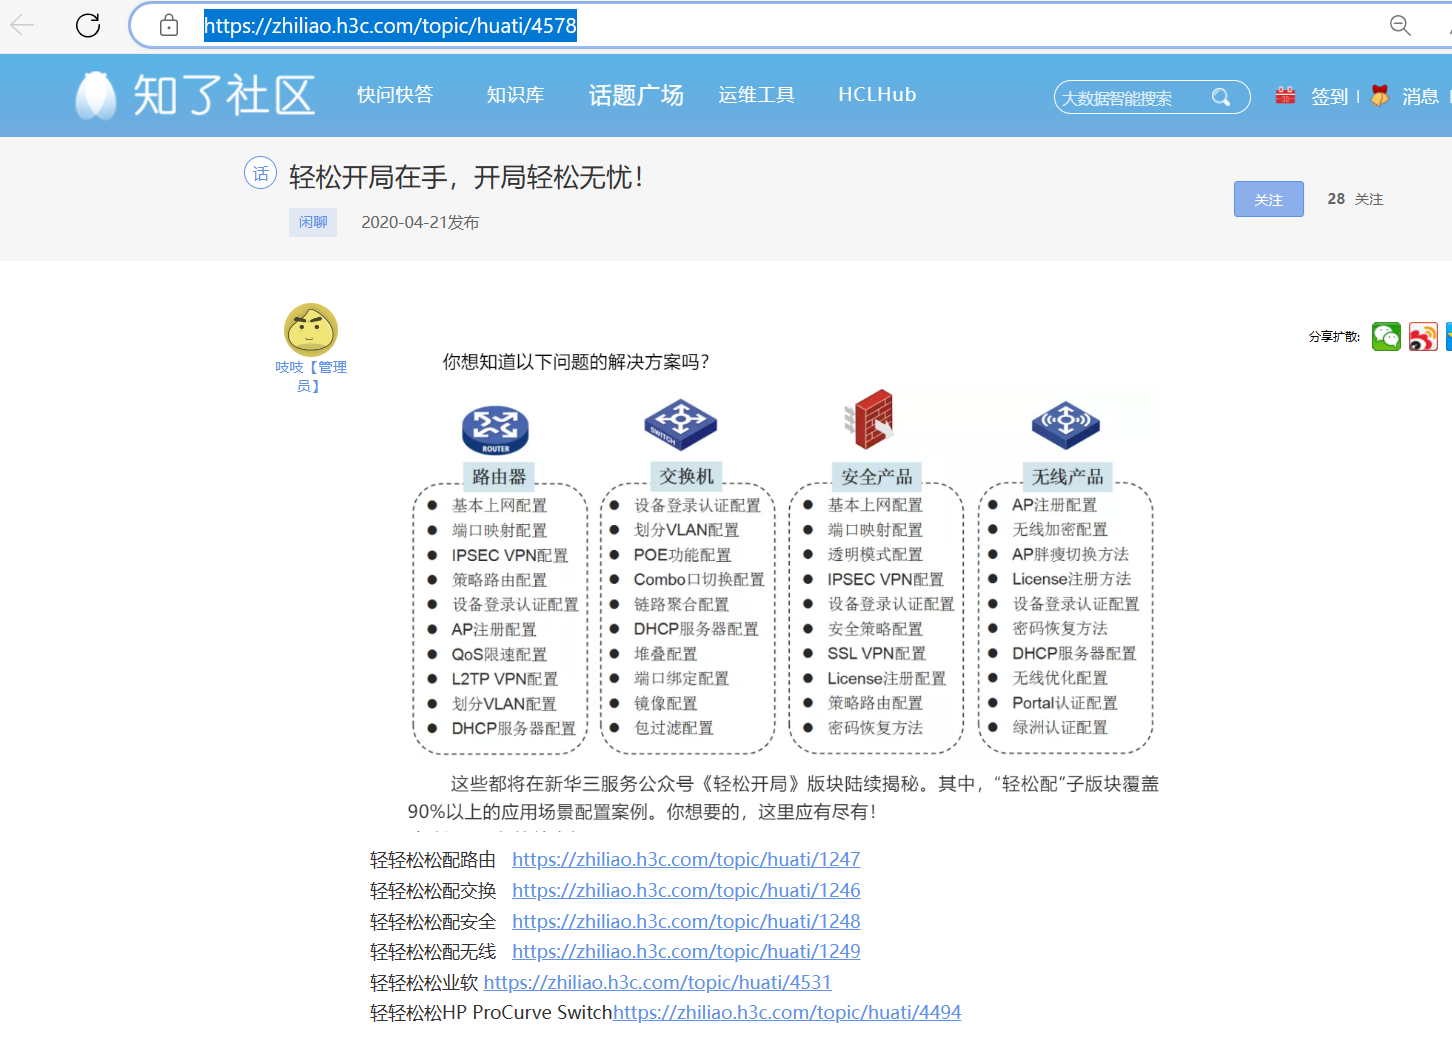Viewport: 1452px width, 1048px height.
Task: Click the POE功能配置 list item
Action: (x=682, y=555)
